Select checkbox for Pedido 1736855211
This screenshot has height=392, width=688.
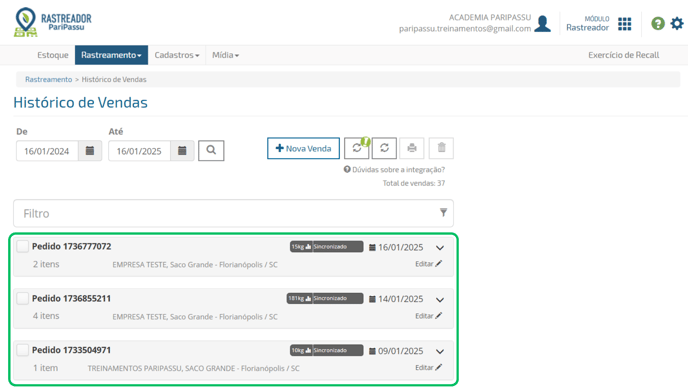click(x=22, y=298)
